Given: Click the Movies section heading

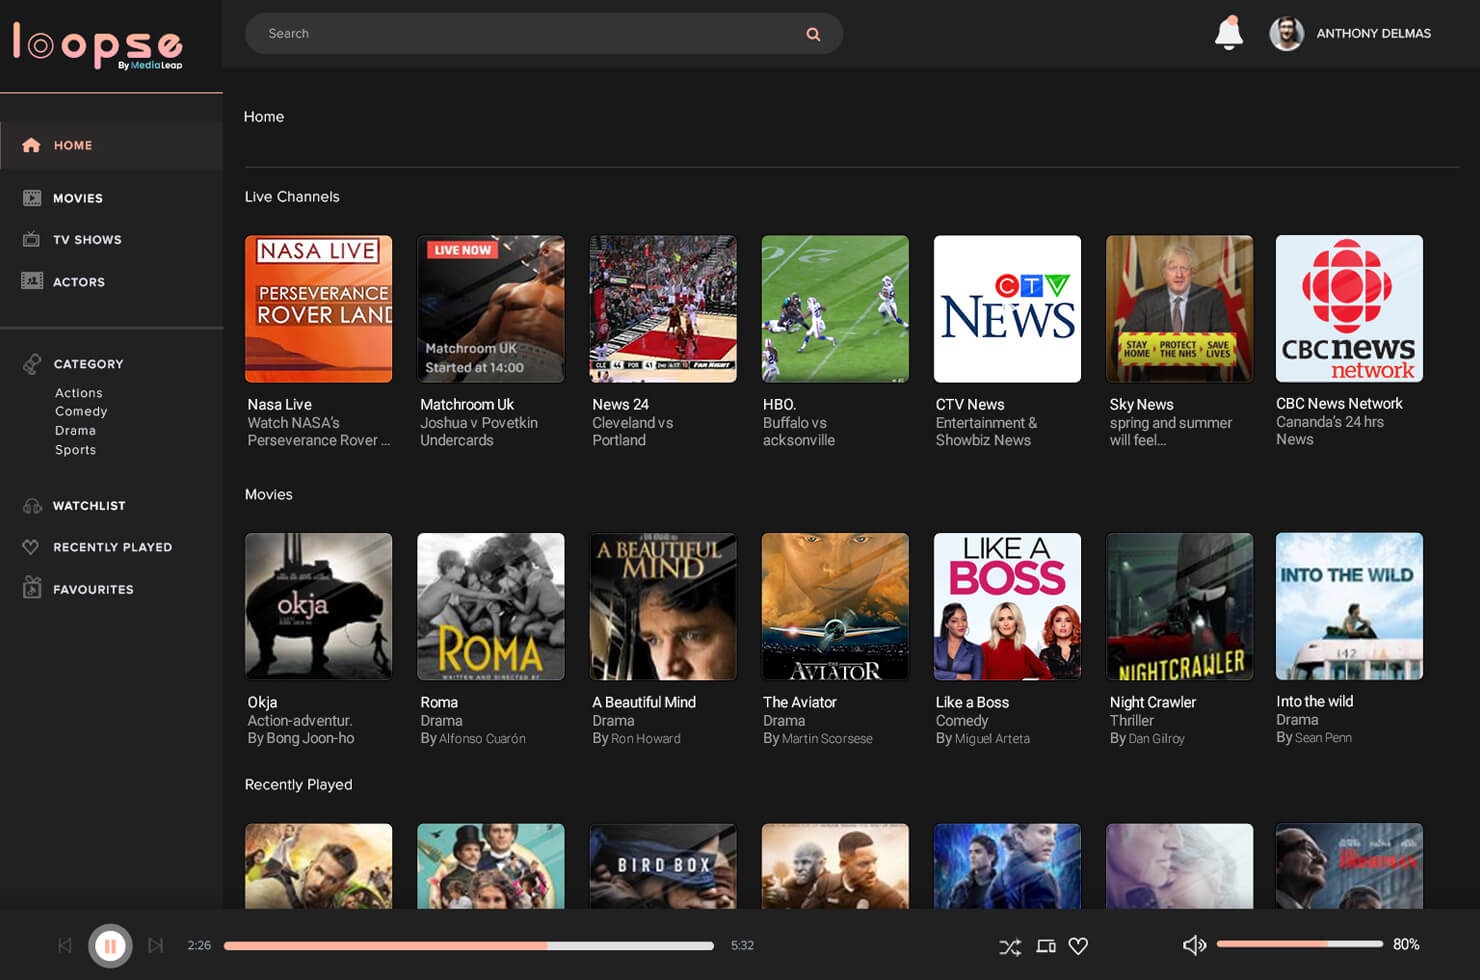Looking at the screenshot, I should coord(269,495).
